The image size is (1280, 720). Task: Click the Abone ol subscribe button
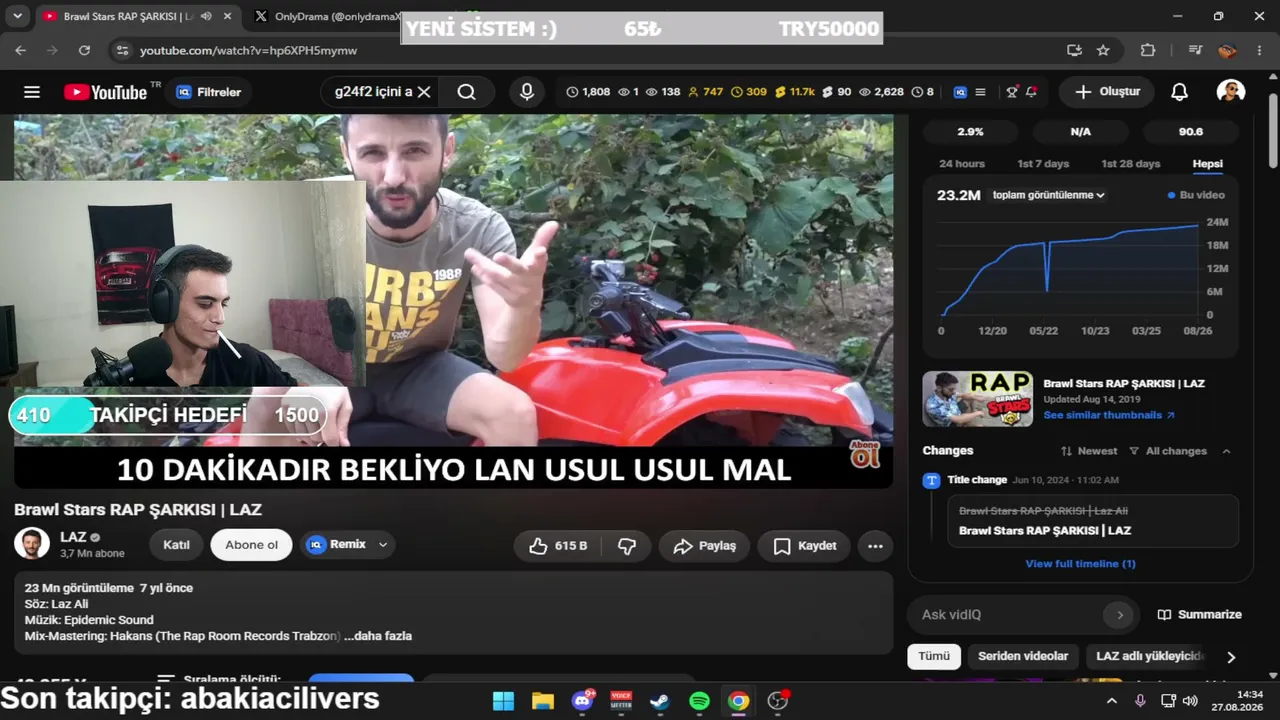coord(252,545)
